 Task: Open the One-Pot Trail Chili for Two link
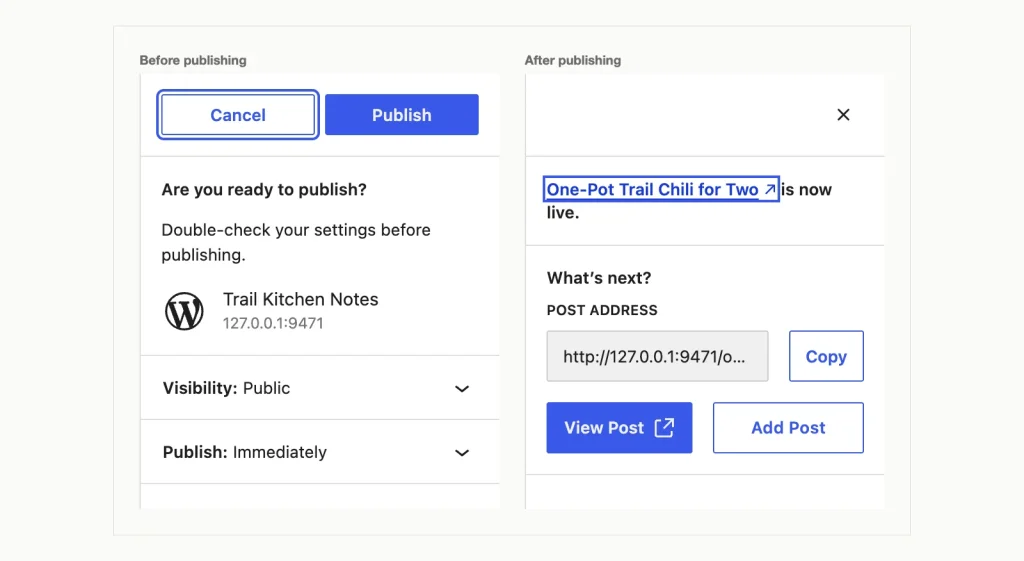[661, 189]
